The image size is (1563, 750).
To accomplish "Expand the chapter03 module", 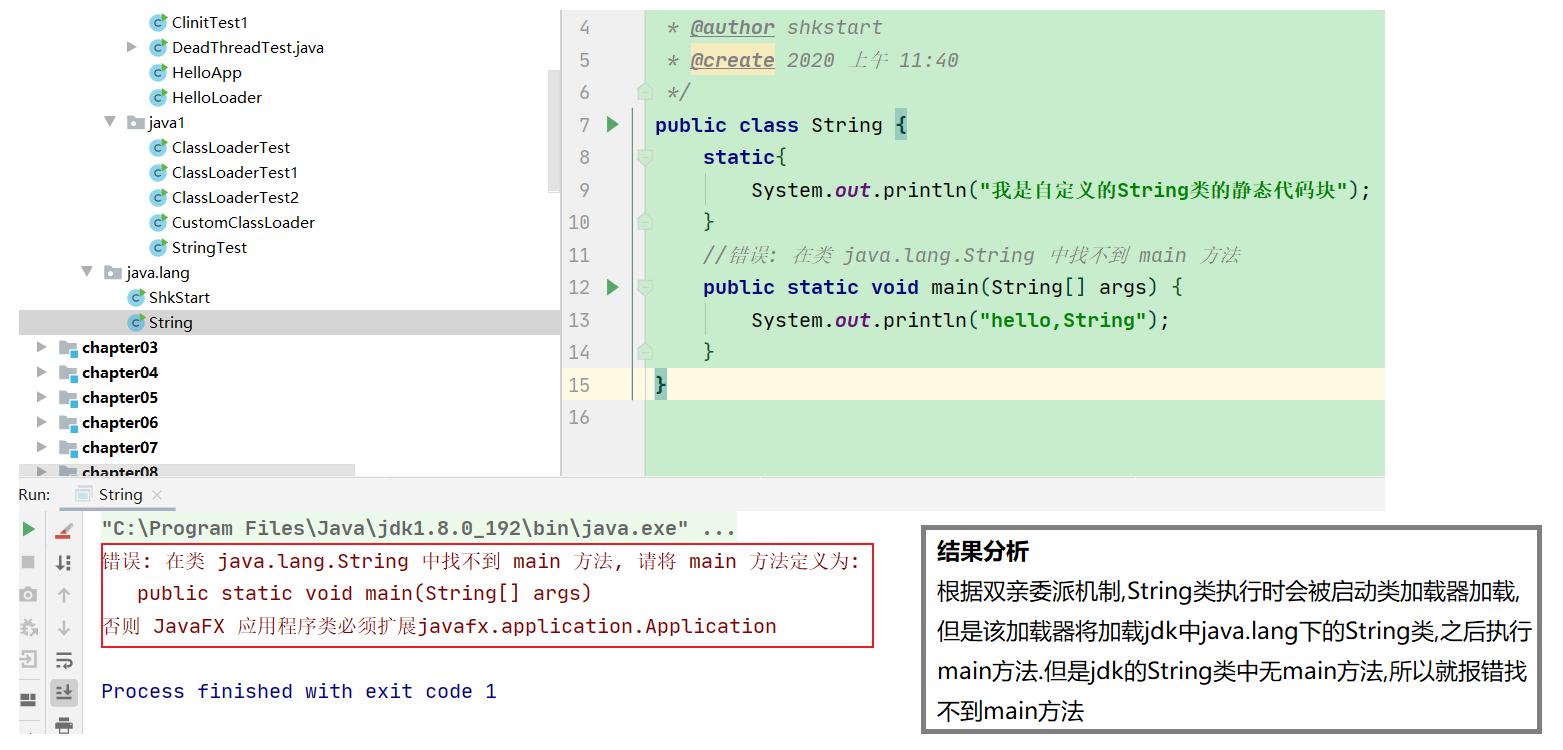I will click(x=41, y=347).
